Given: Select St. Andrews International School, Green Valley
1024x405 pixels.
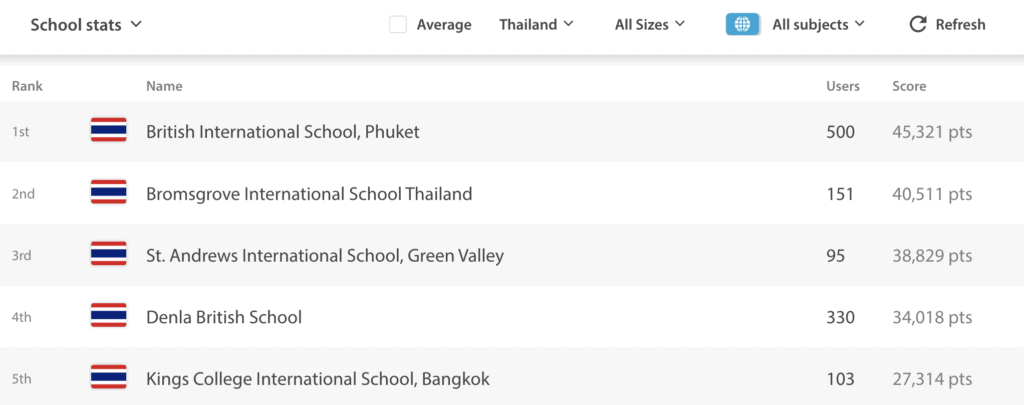Looking at the screenshot, I should pos(325,256).
